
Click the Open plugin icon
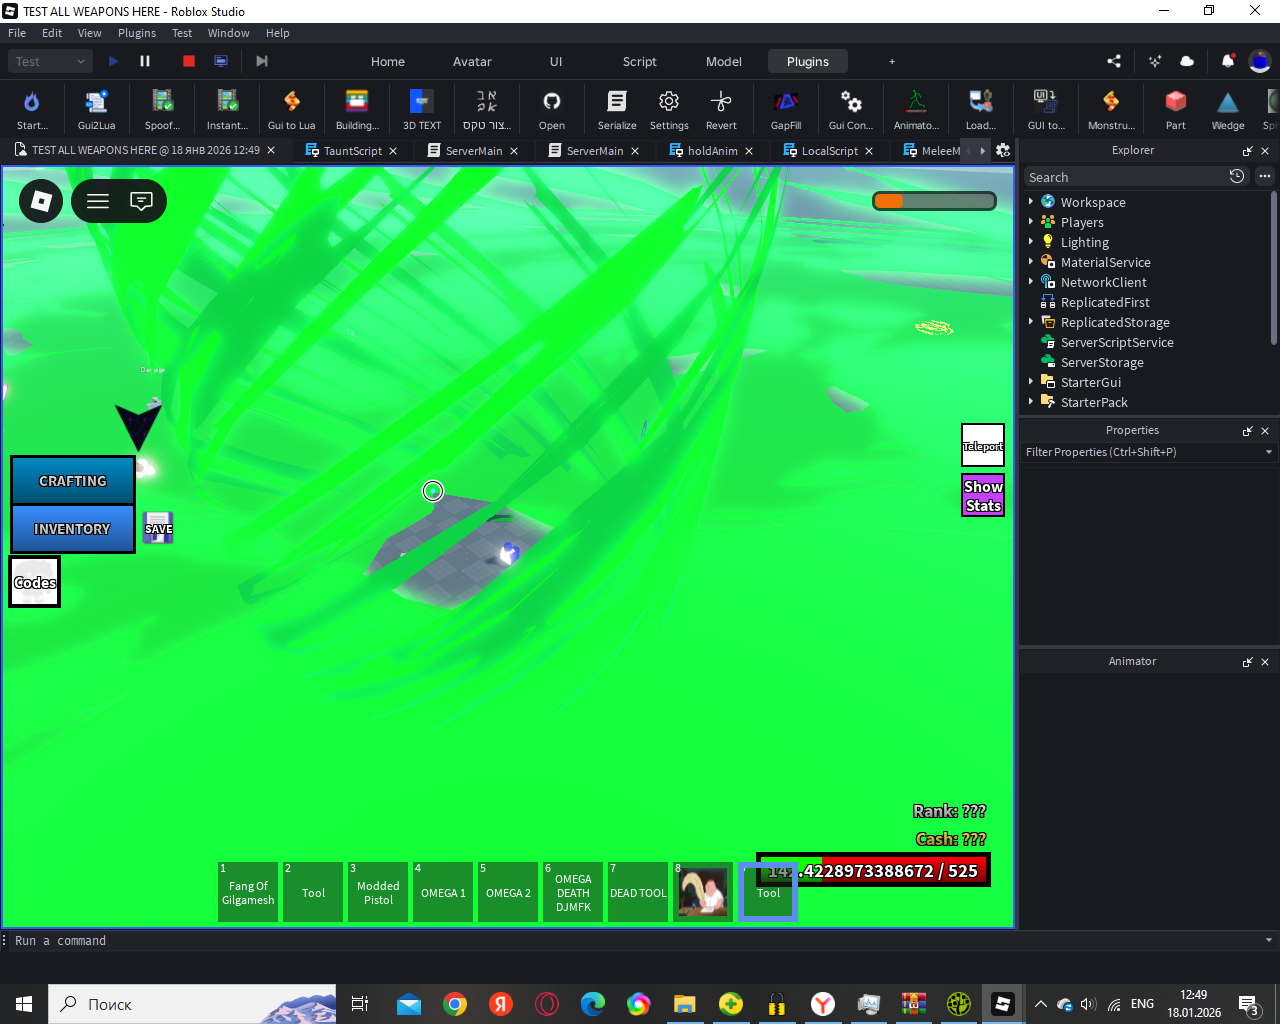pyautogui.click(x=552, y=109)
